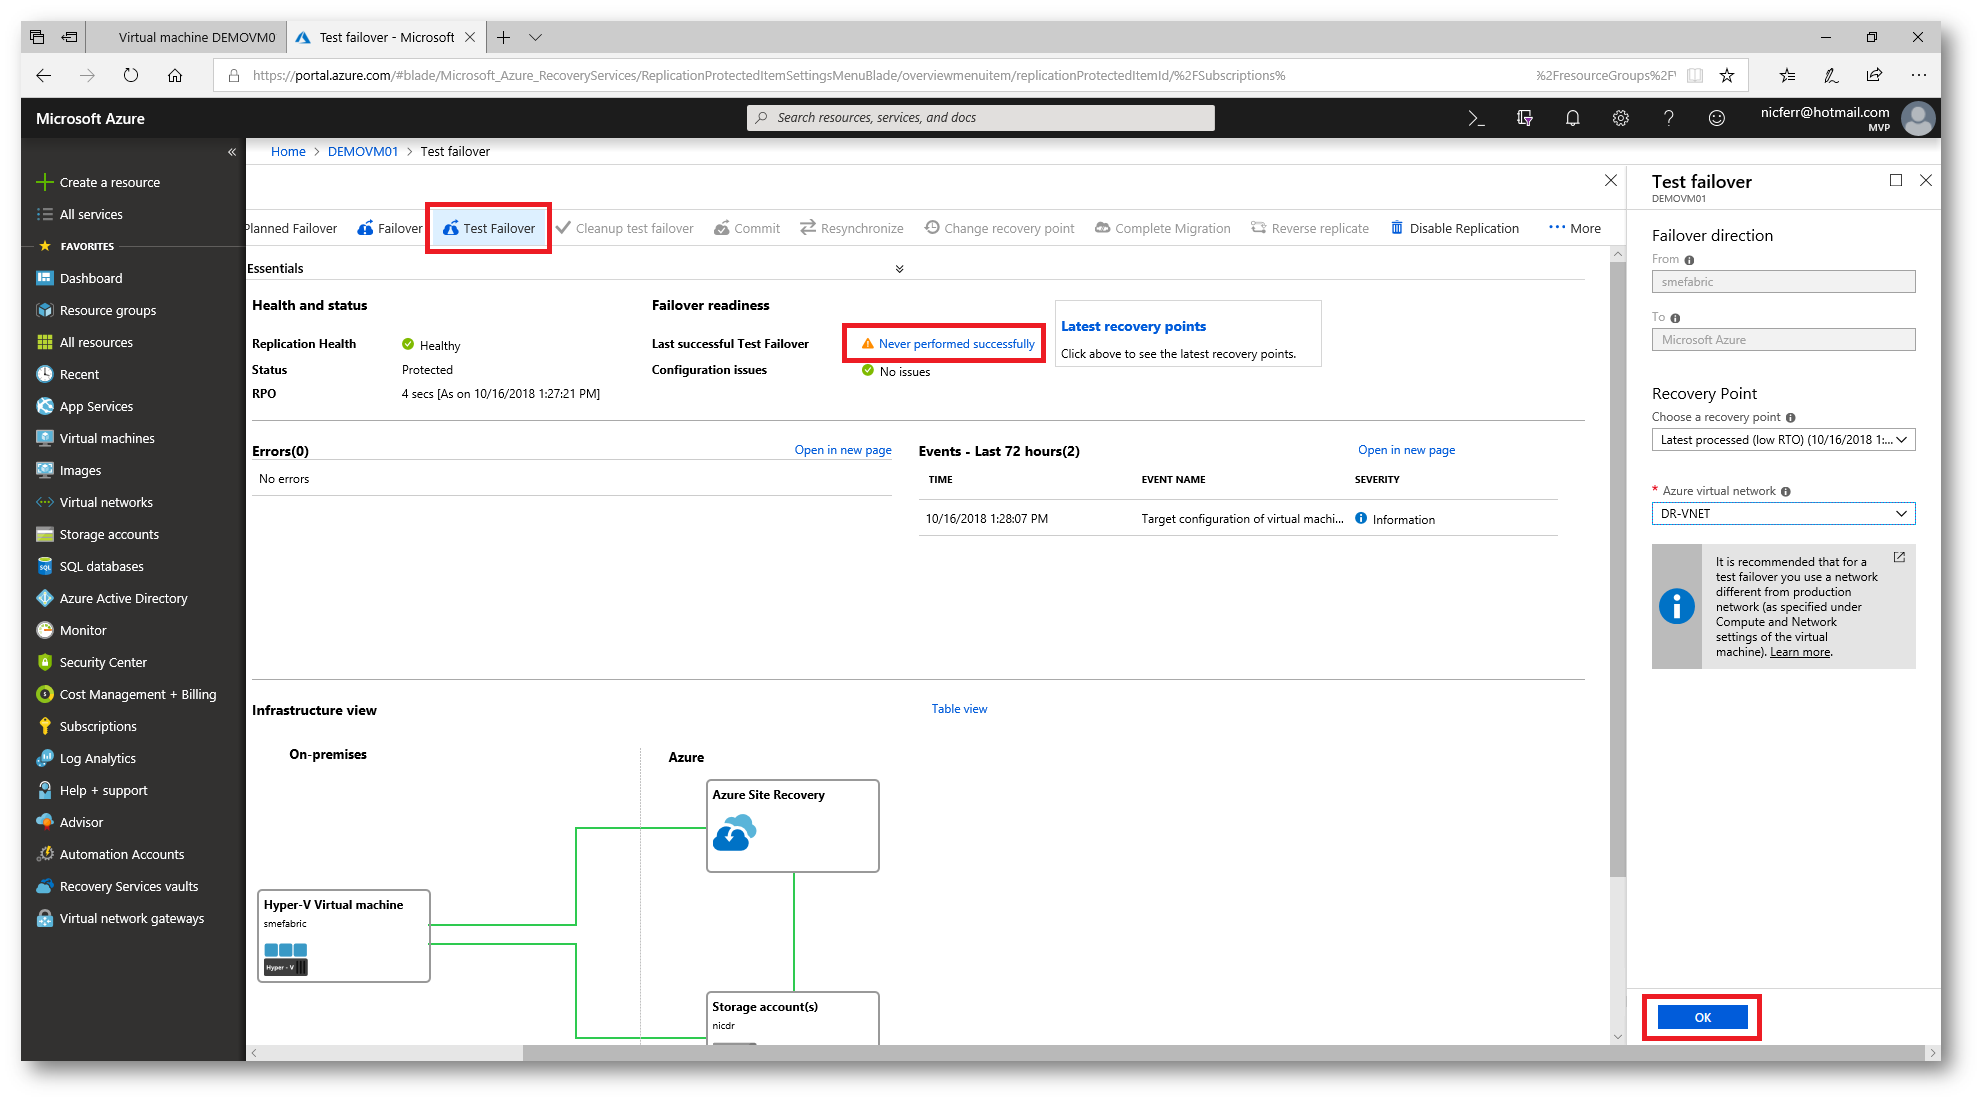Open Images in sidebar
The image size is (1983, 1103).
point(80,470)
